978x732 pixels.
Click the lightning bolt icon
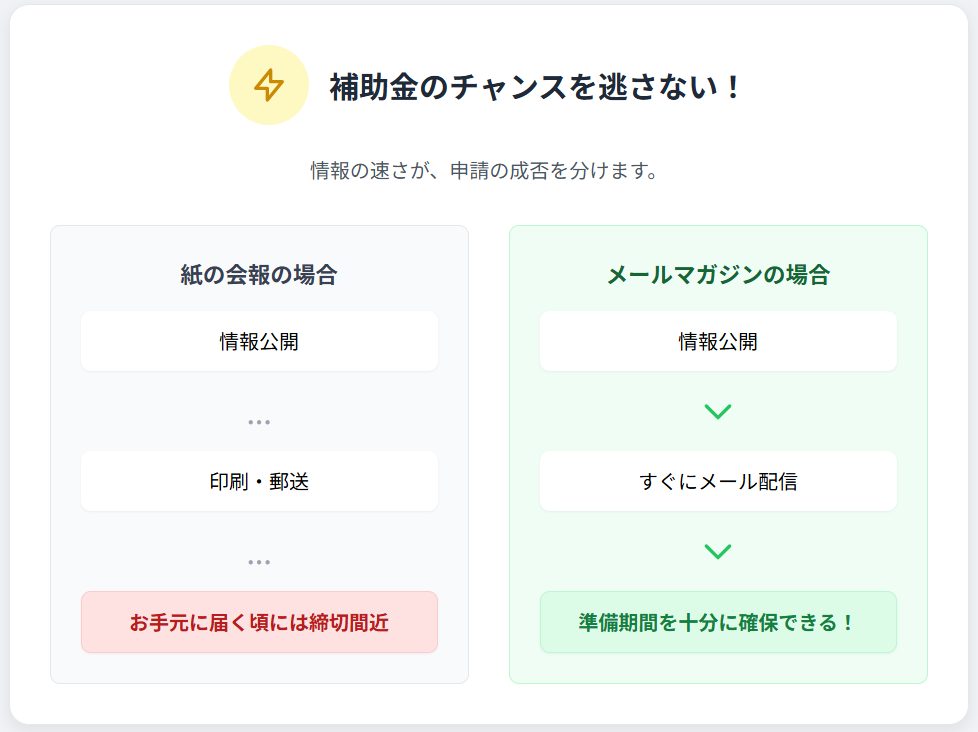268,85
